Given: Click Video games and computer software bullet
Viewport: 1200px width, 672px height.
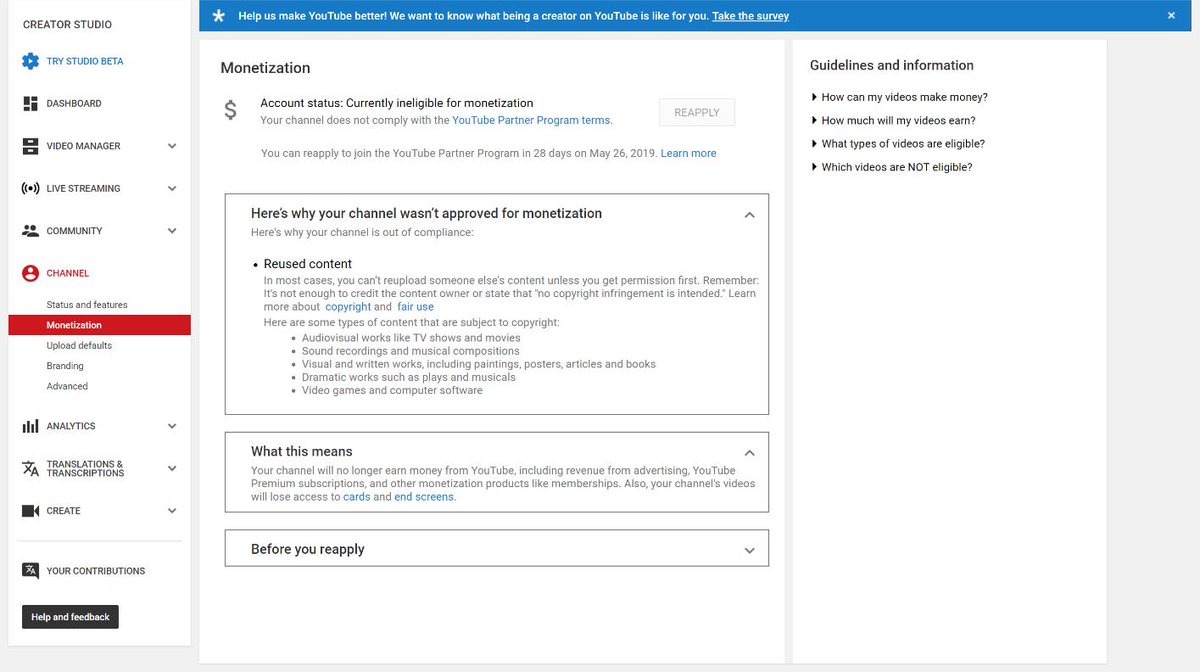Looking at the screenshot, I should [x=392, y=390].
